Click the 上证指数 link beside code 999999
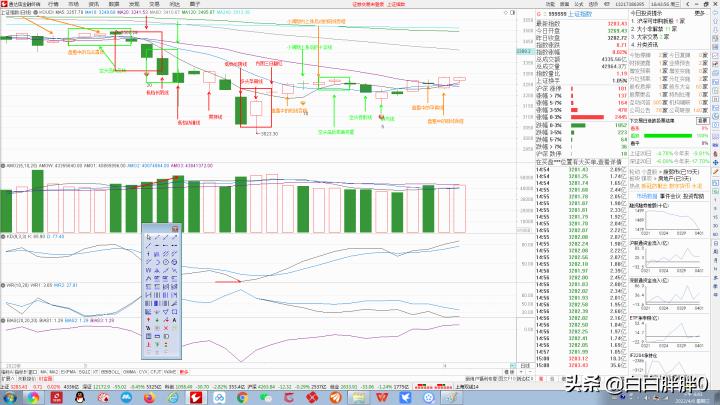Image resolution: width=720 pixels, height=405 pixels. 580,14
